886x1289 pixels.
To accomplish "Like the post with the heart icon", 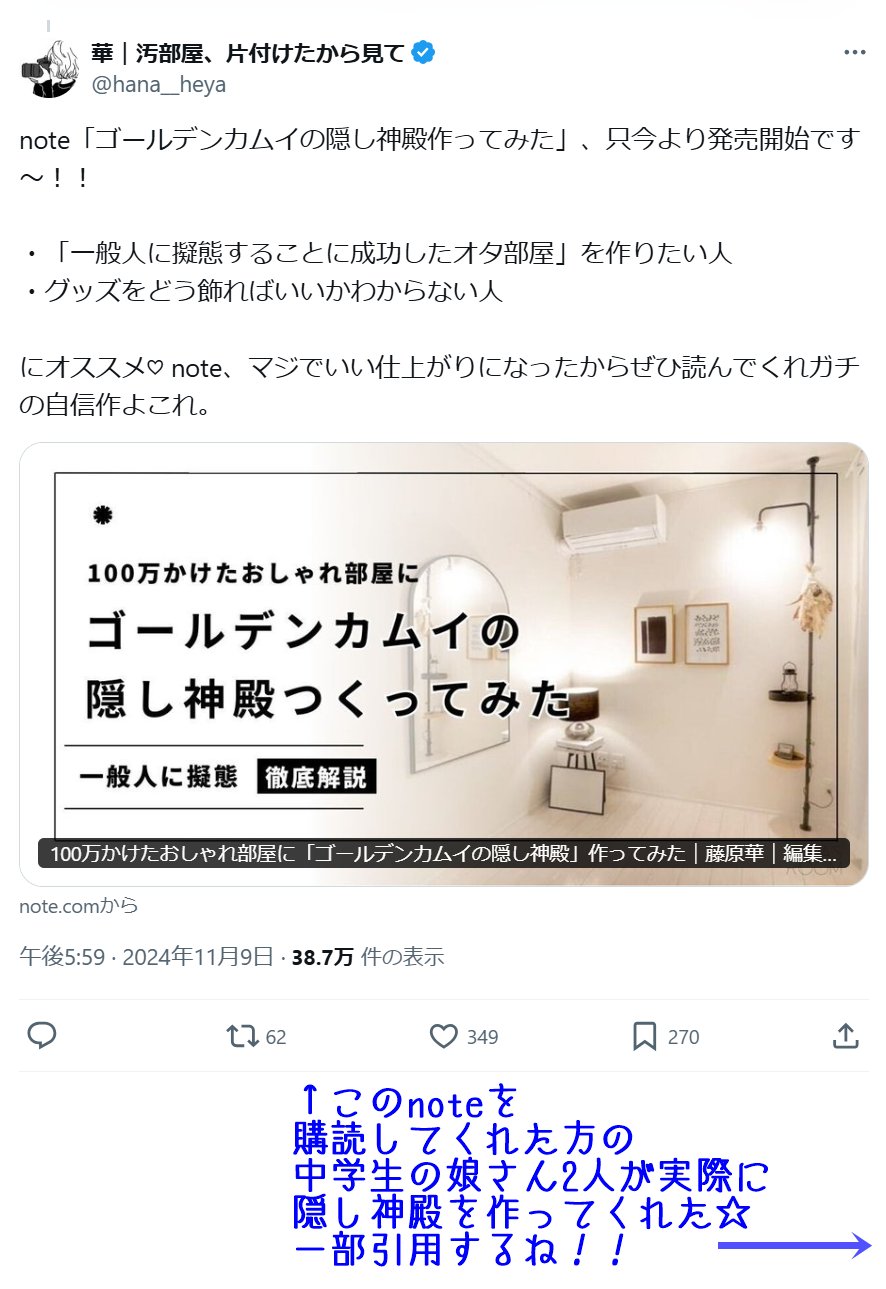I will tap(443, 1036).
